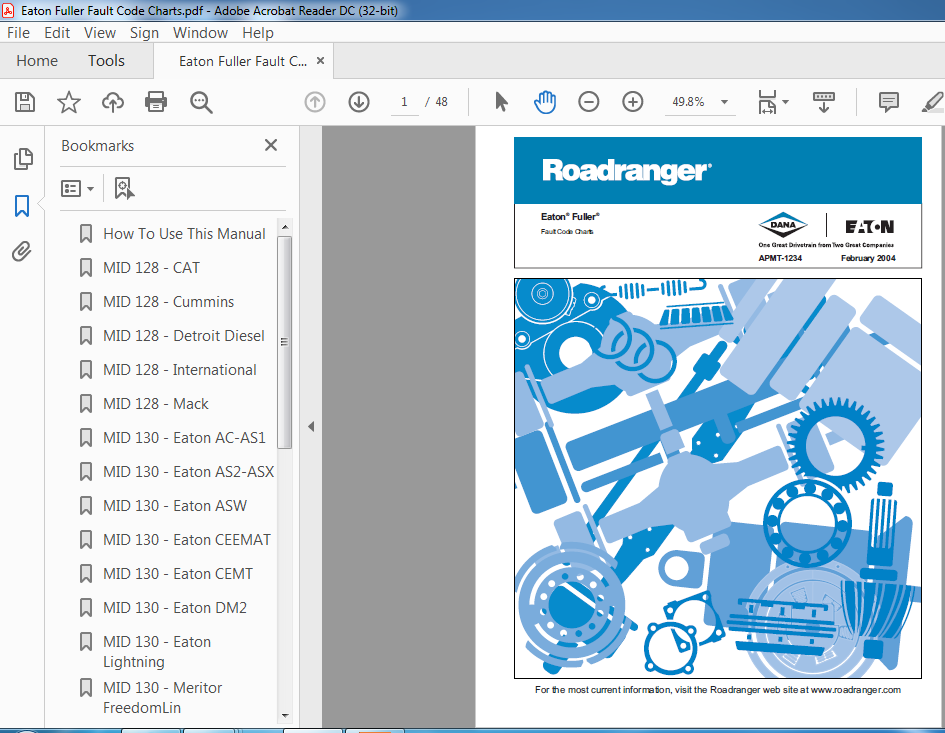Screen dimensions: 945x733
Task: Close the Bookmarks panel with the X
Action: pyautogui.click(x=271, y=145)
